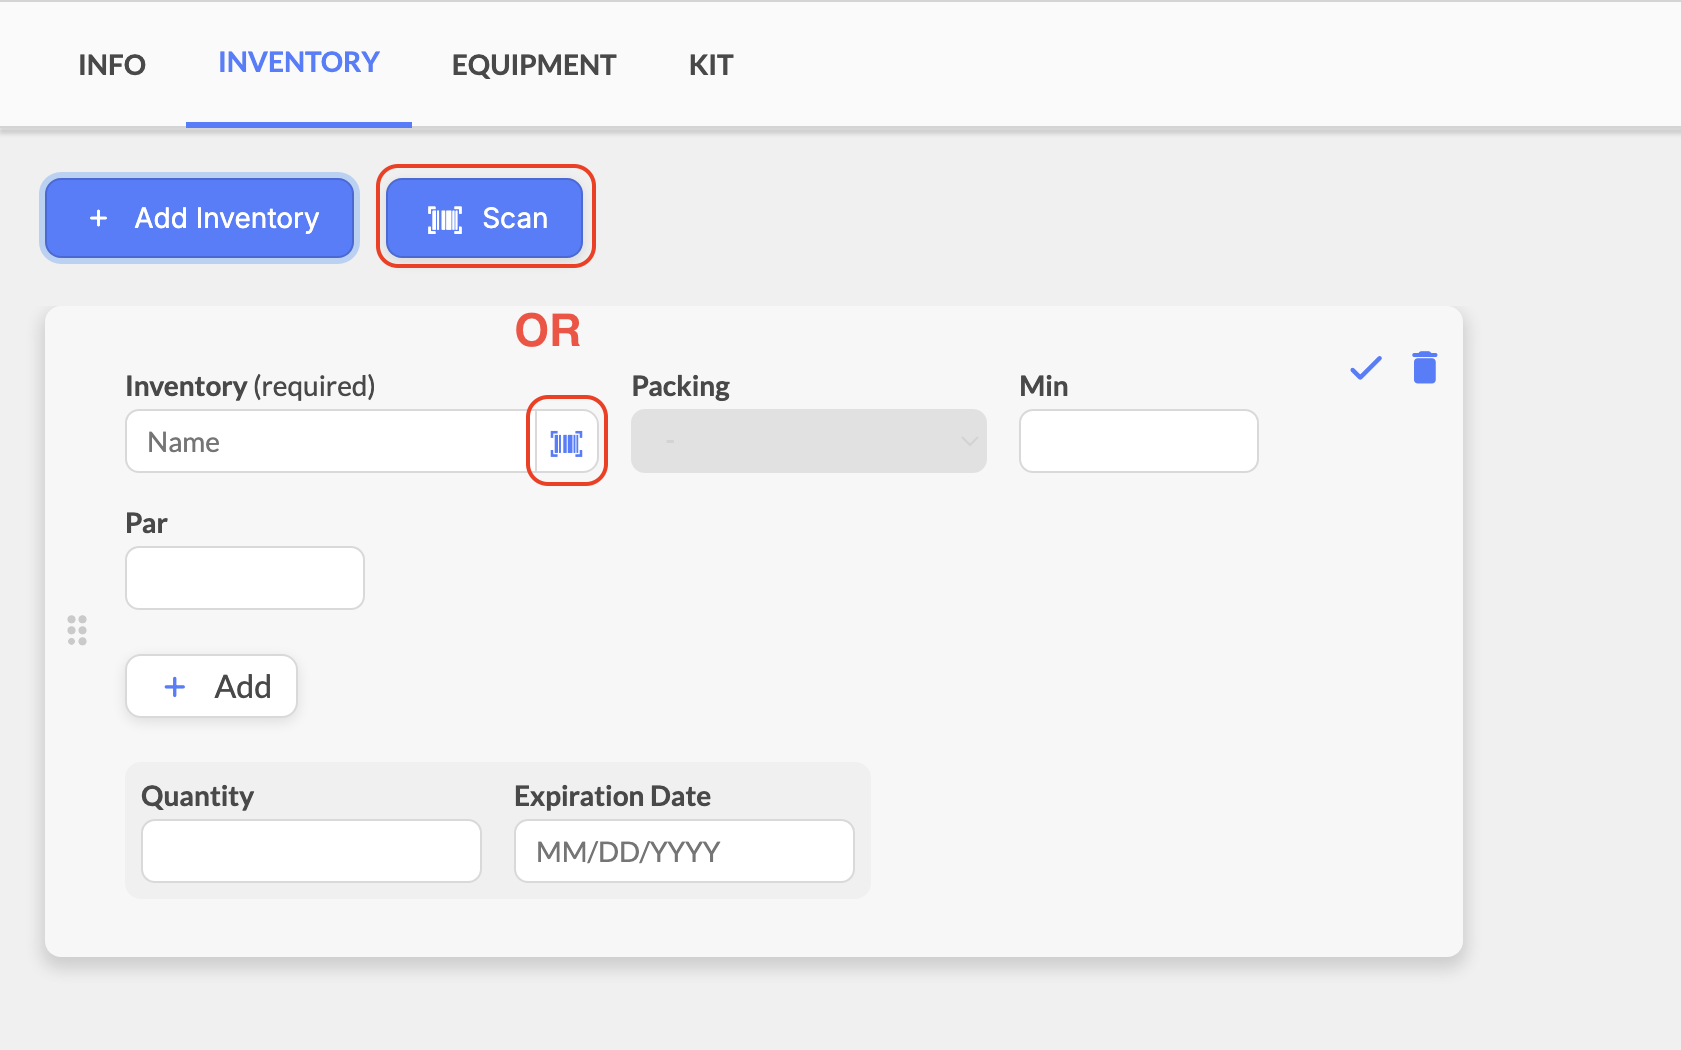This screenshot has height=1050, width=1681.
Task: Confirm the inventory row with the checkmark icon
Action: pyautogui.click(x=1366, y=368)
